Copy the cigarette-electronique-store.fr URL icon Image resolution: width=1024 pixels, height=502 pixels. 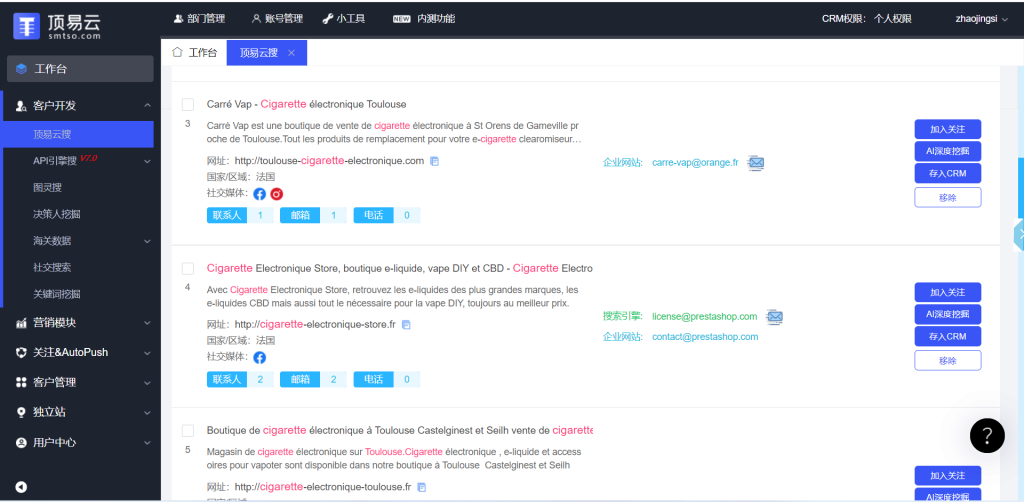point(407,325)
